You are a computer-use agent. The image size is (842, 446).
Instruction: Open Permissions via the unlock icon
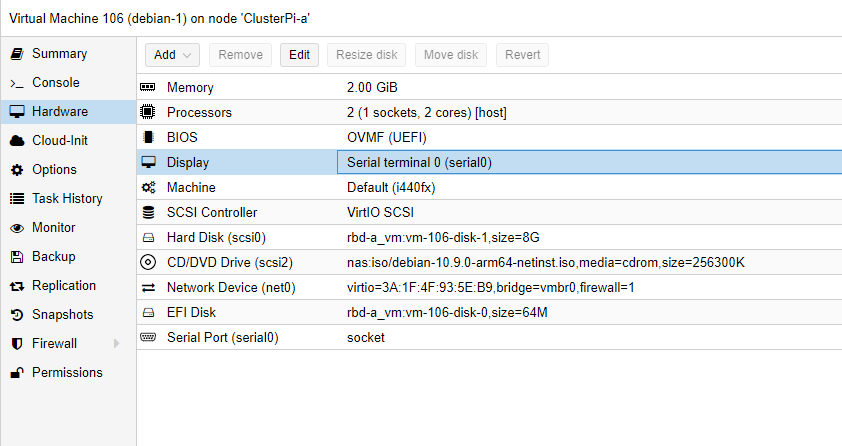point(17,372)
